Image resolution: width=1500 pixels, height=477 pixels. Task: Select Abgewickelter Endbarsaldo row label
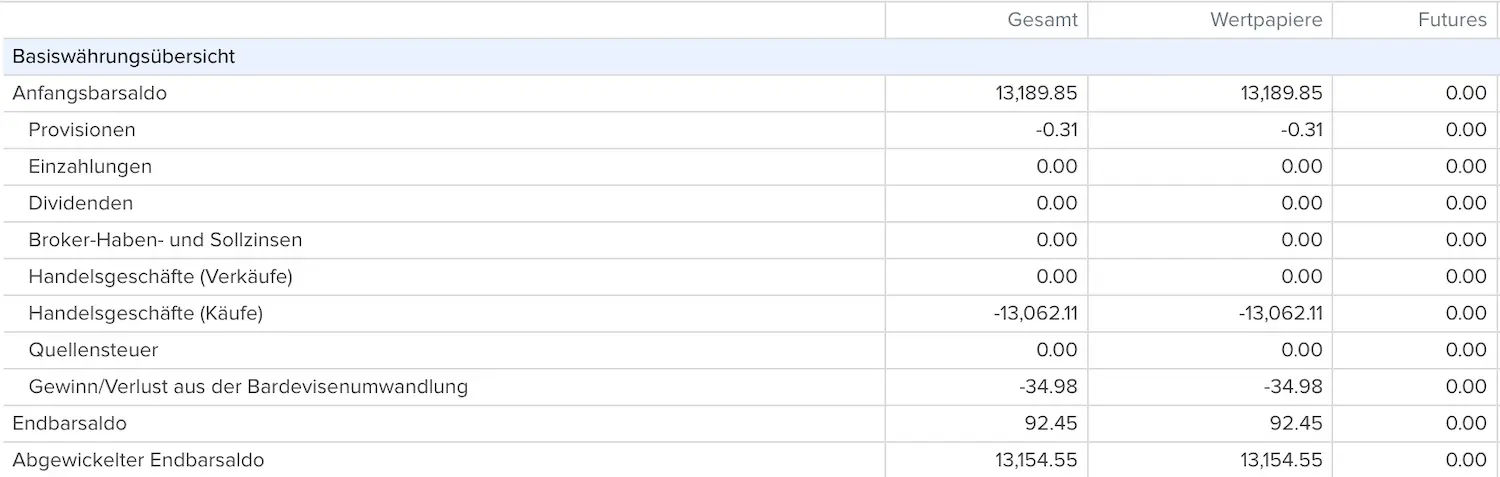coord(138,460)
